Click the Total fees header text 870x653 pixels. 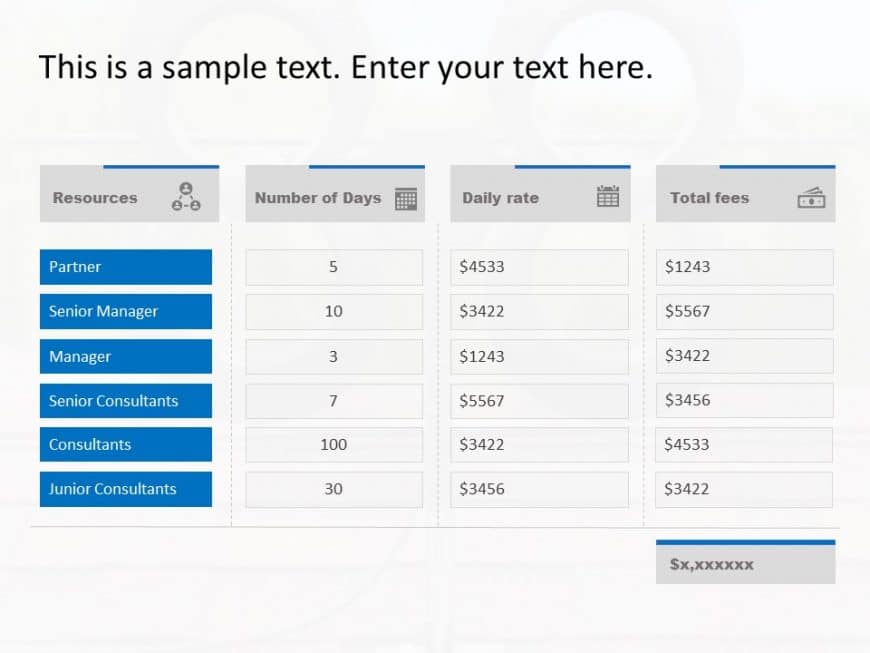tap(709, 198)
